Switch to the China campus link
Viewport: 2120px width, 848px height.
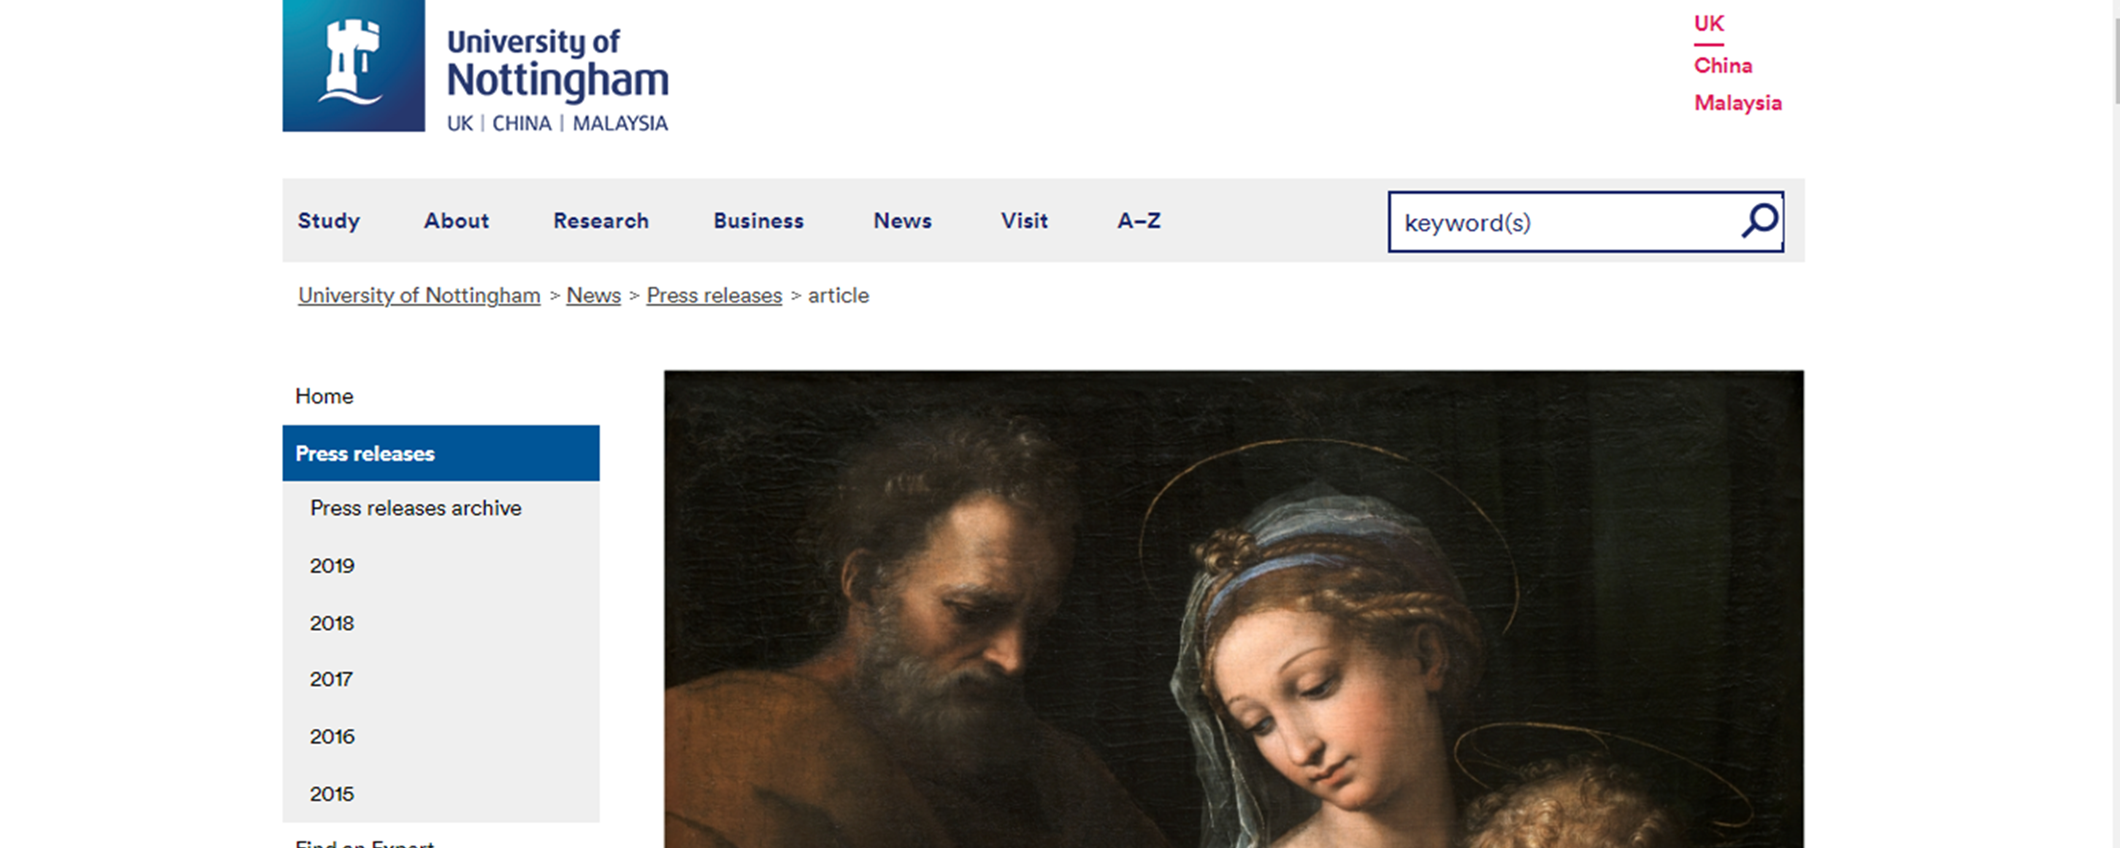pyautogui.click(x=1723, y=66)
